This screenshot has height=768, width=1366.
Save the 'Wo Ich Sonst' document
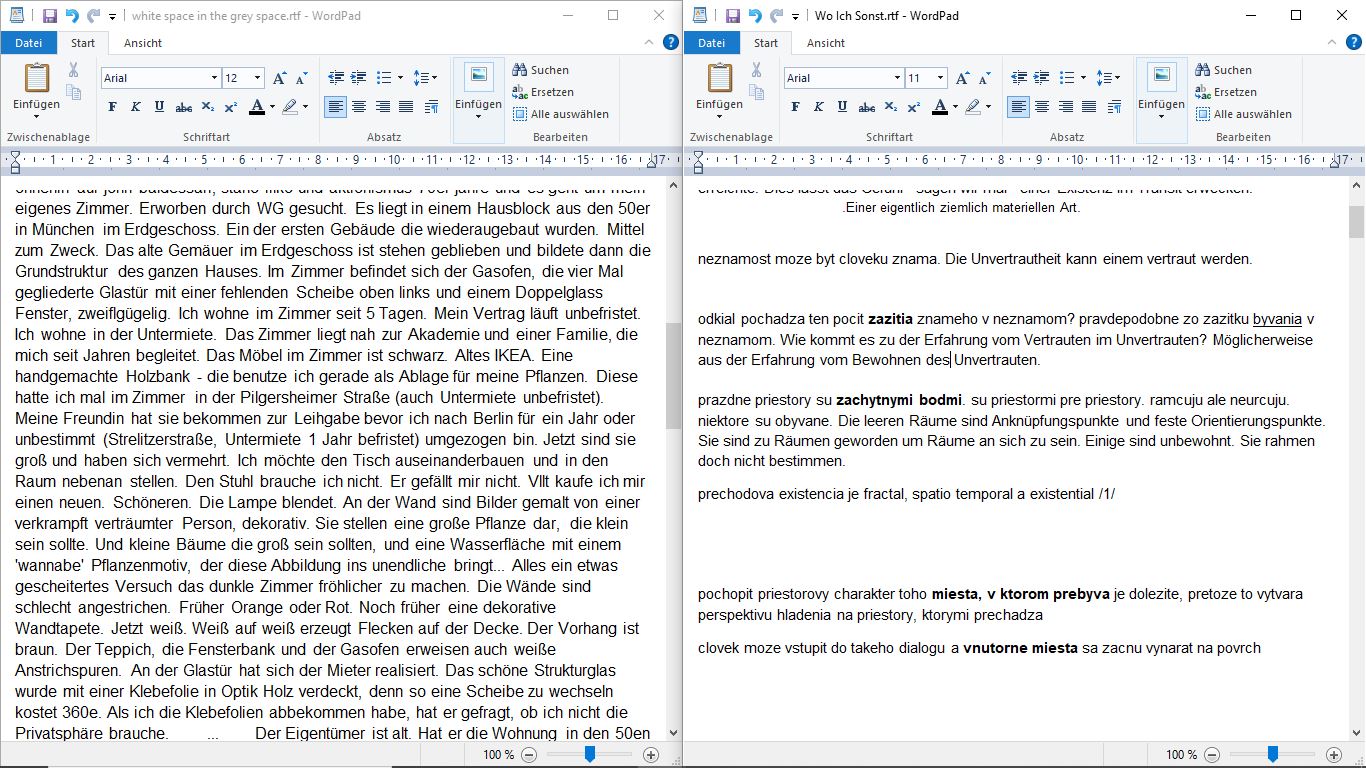733,16
